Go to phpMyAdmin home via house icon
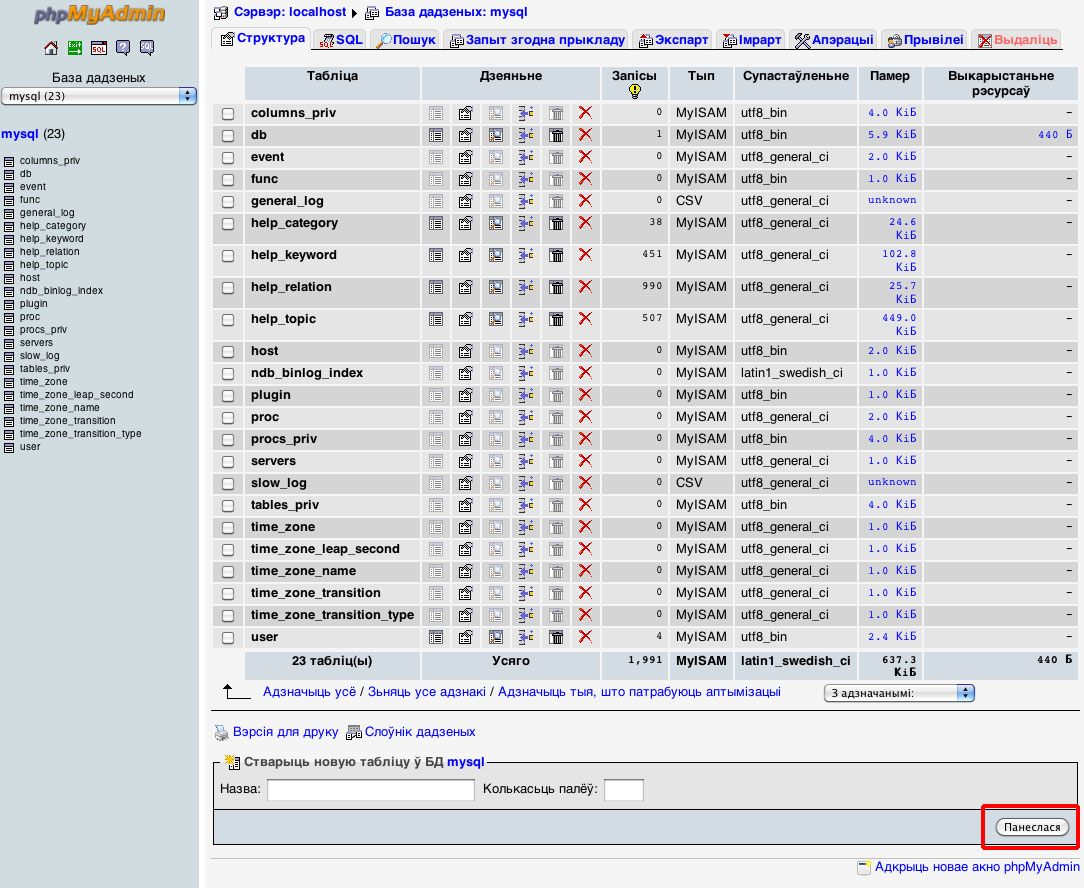This screenshot has height=888, width=1084. coord(51,48)
